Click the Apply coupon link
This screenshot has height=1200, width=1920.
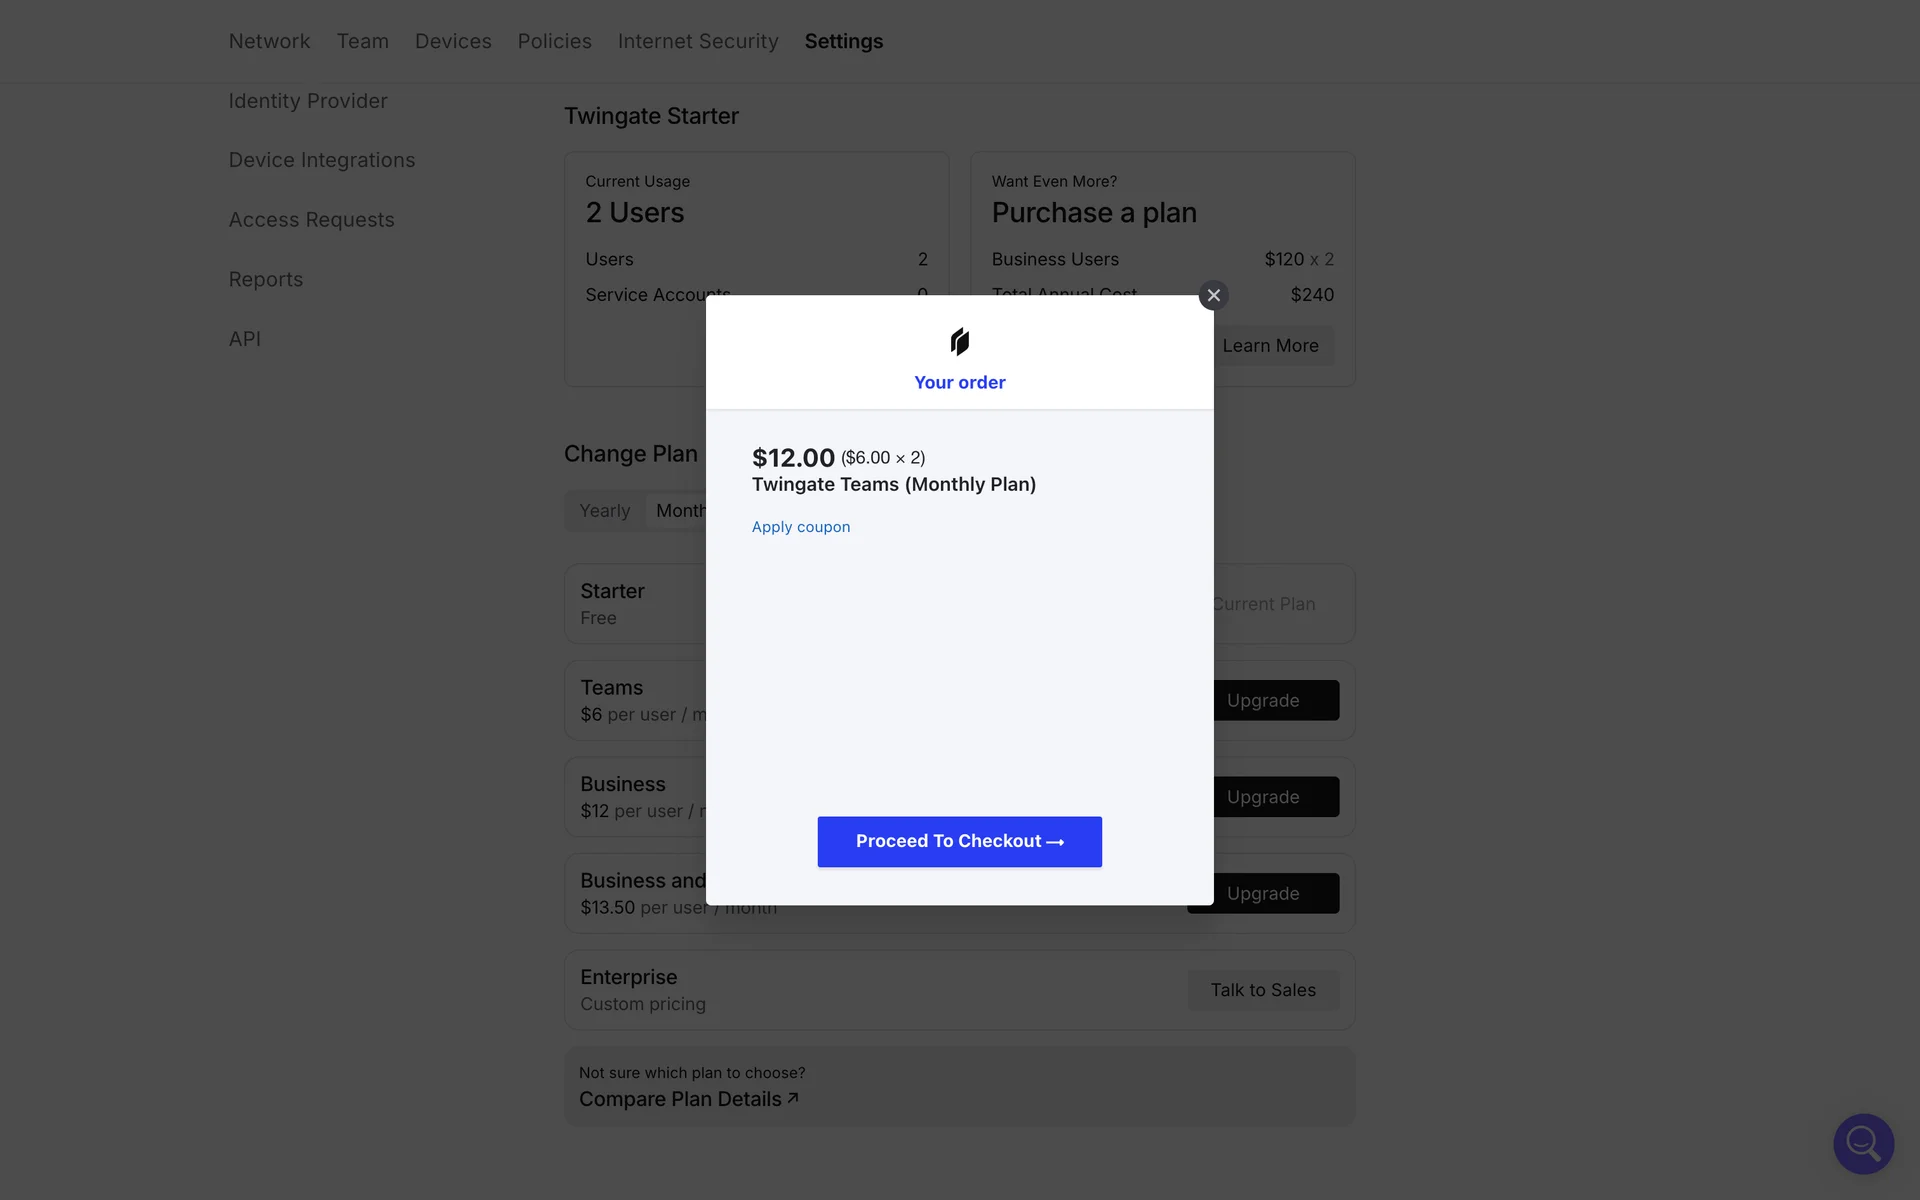coord(800,527)
